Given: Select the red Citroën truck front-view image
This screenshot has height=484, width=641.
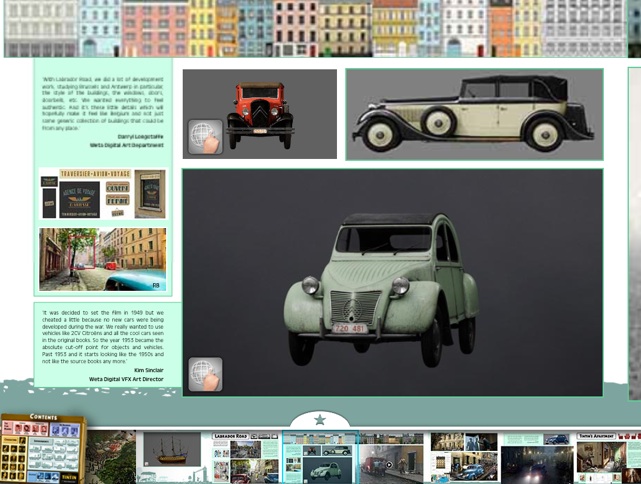Looking at the screenshot, I should coord(260,114).
